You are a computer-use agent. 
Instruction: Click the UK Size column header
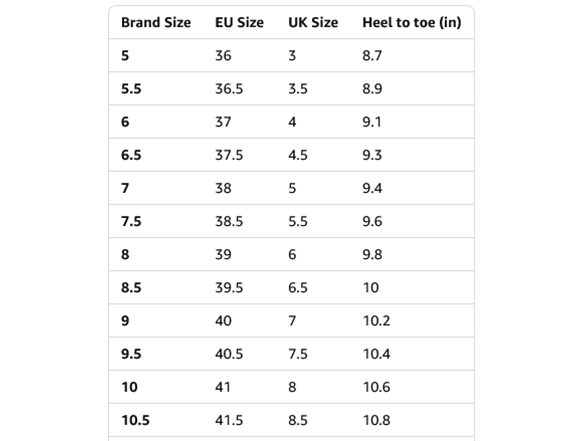click(313, 22)
